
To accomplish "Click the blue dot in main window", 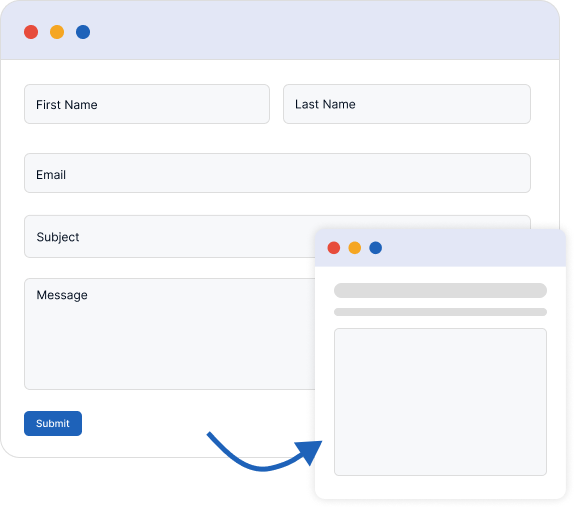I will click(x=83, y=32).
